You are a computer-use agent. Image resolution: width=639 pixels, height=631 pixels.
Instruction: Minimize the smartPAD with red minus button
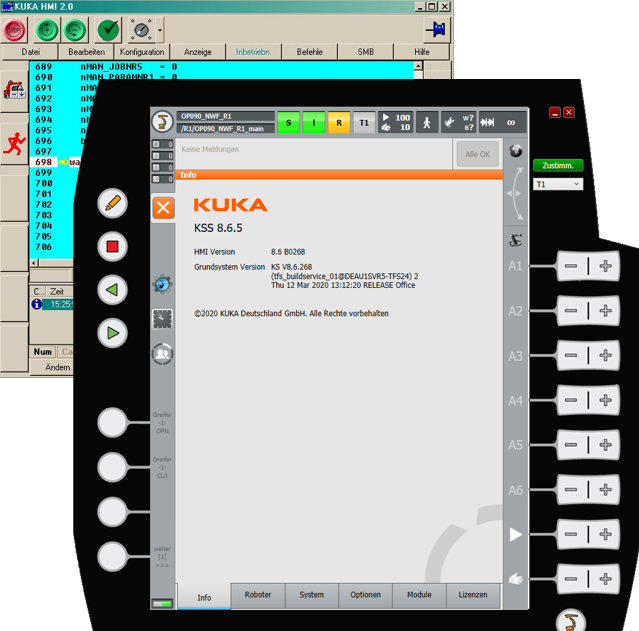coord(555,113)
